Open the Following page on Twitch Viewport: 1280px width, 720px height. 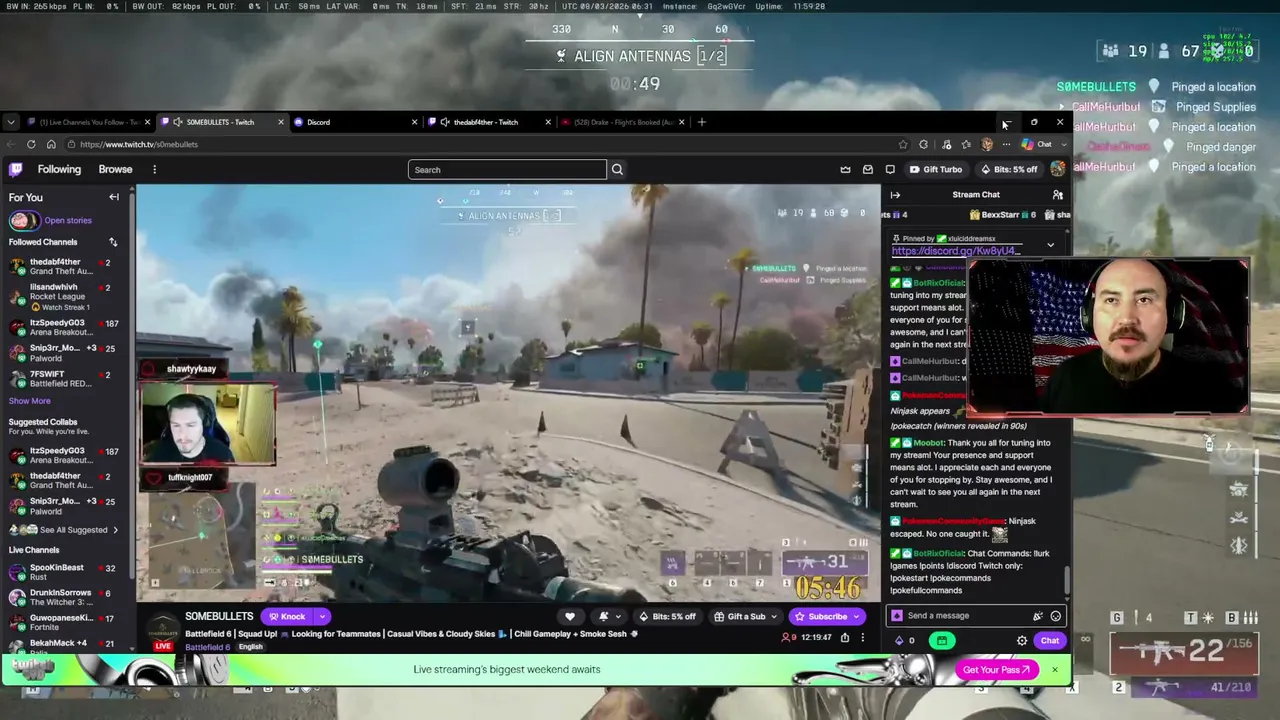[x=59, y=169]
